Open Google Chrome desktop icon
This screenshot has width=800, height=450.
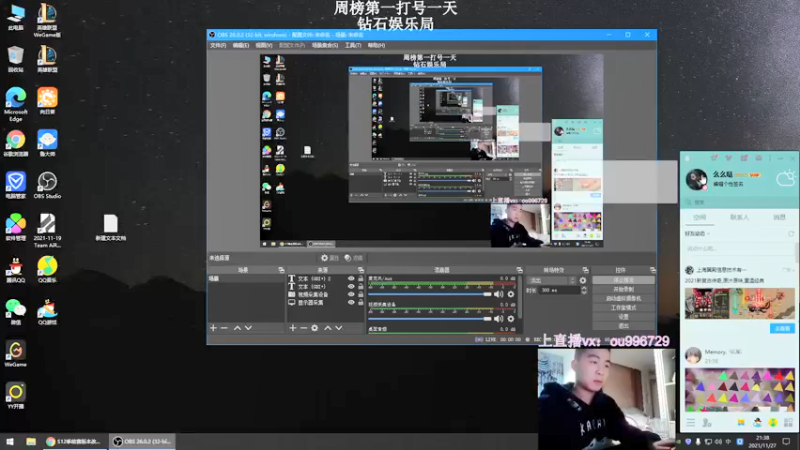15,143
